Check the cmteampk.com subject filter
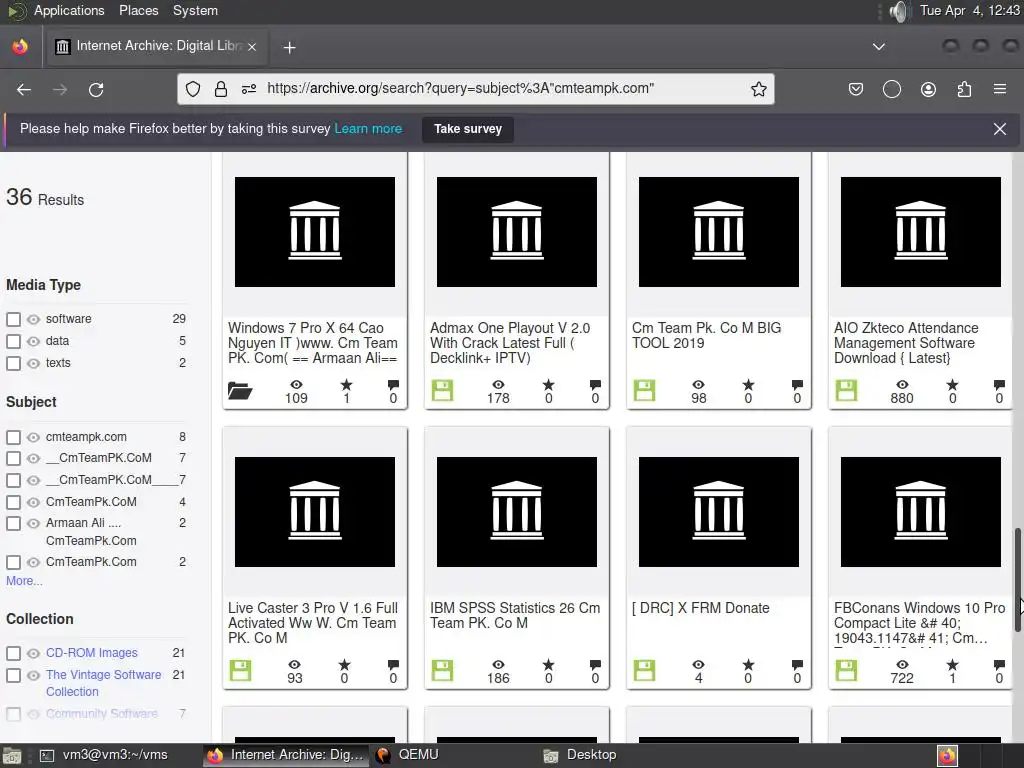The width and height of the screenshot is (1024, 768). tap(13, 438)
